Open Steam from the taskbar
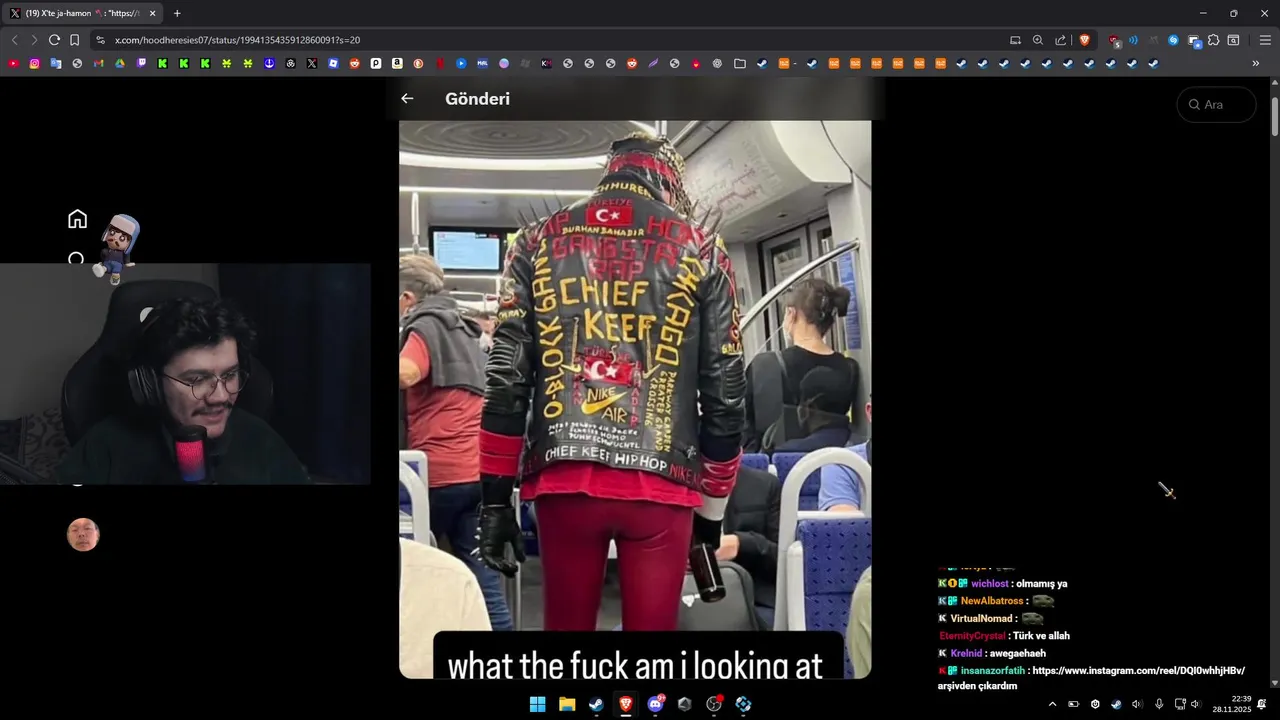1280x720 pixels. click(x=596, y=704)
